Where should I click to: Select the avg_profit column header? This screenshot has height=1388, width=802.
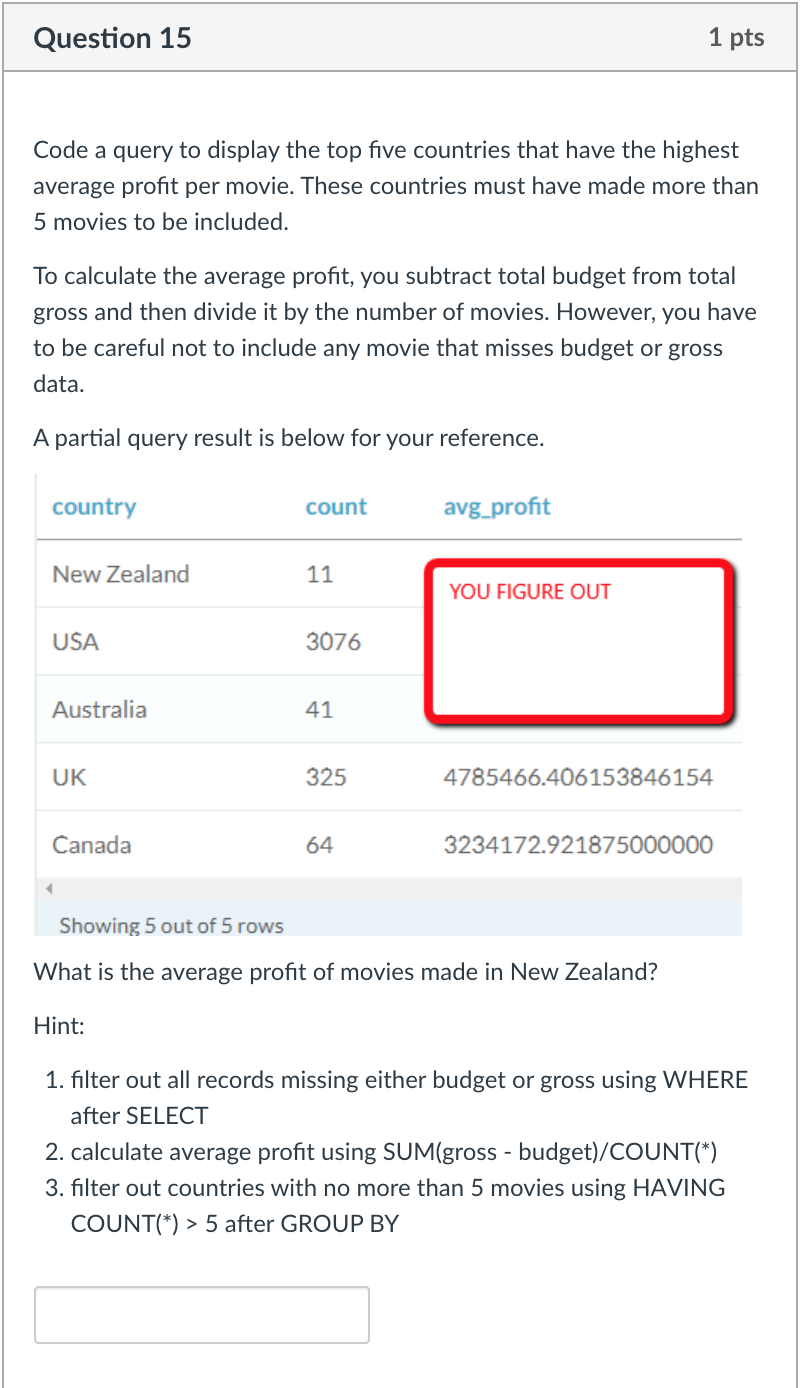point(497,507)
